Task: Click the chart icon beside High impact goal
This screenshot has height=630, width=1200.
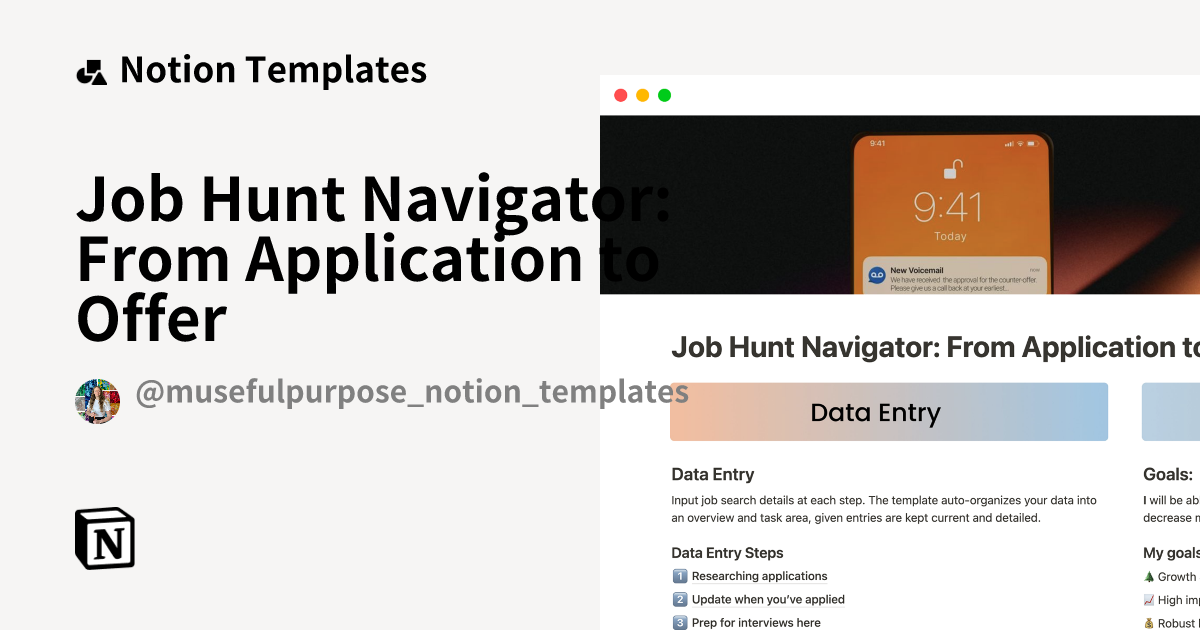Action: (1150, 599)
